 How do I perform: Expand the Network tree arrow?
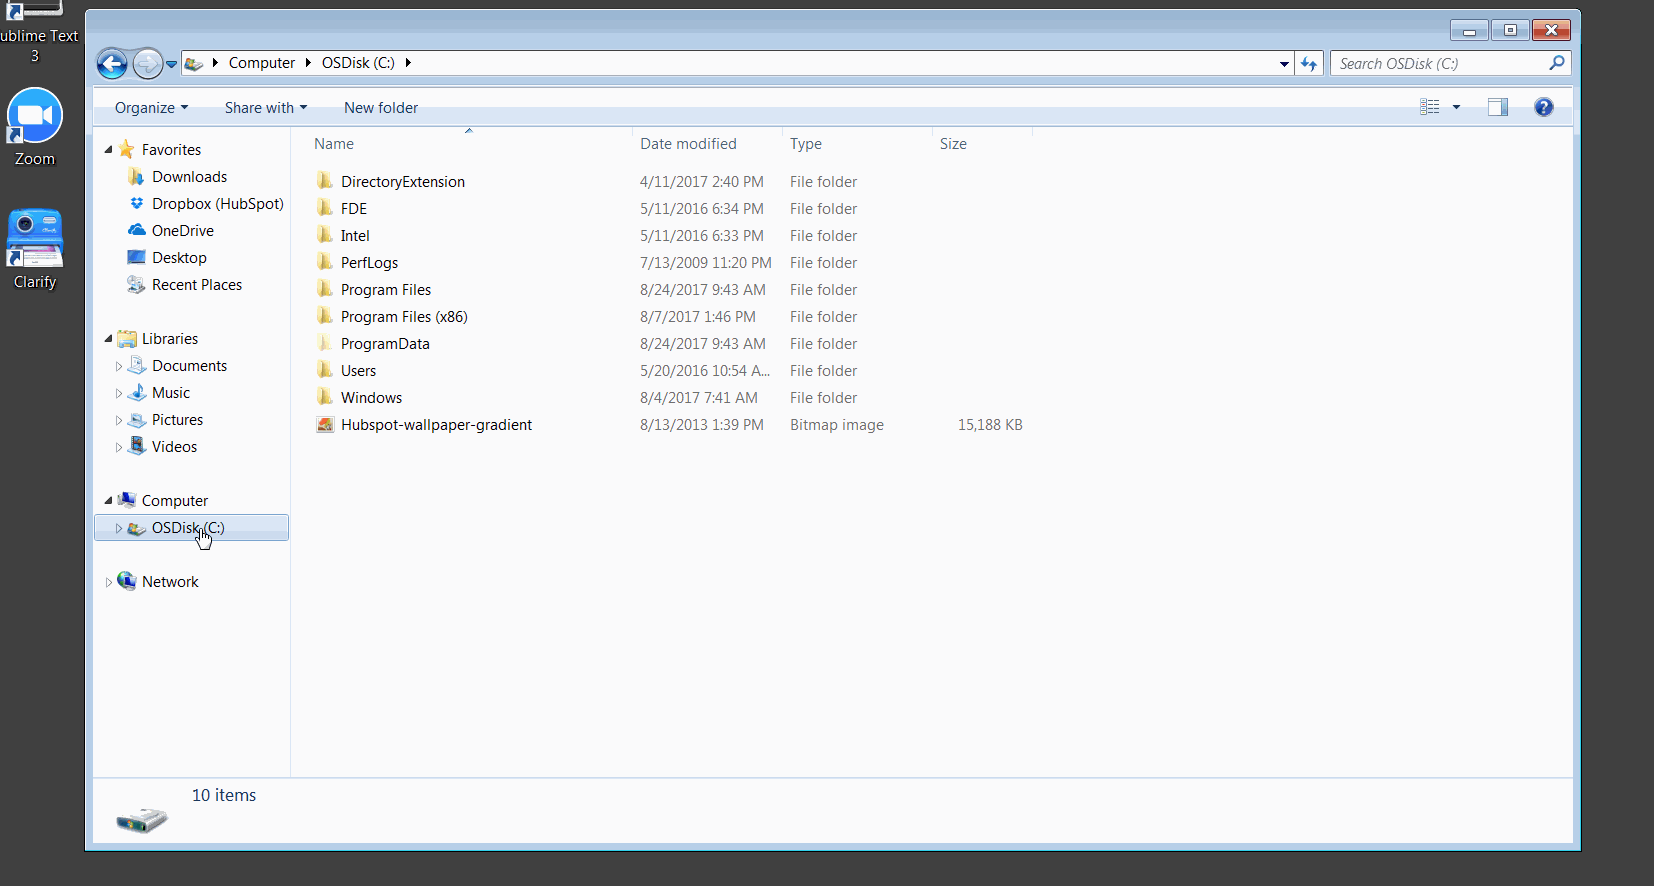pyautogui.click(x=108, y=582)
